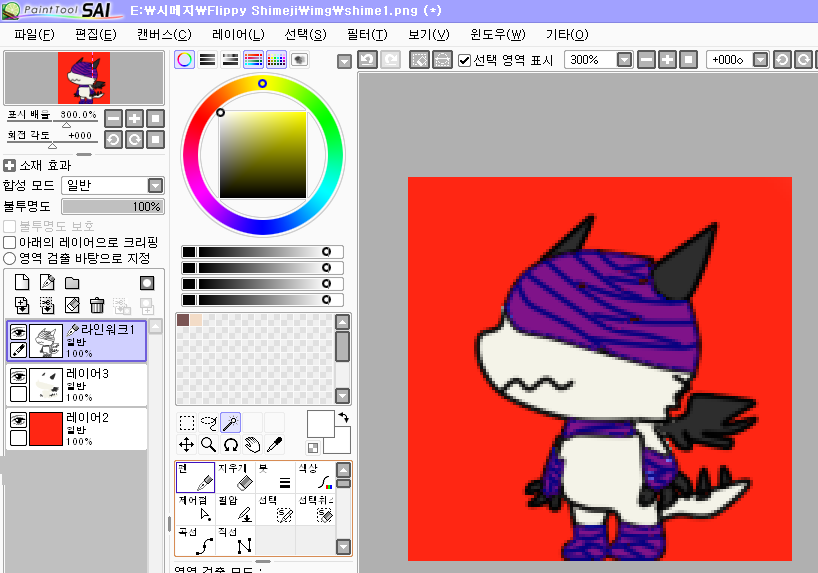Click the deselect selection toolbar icon
The height and width of the screenshot is (573, 818).
[x=419, y=60]
